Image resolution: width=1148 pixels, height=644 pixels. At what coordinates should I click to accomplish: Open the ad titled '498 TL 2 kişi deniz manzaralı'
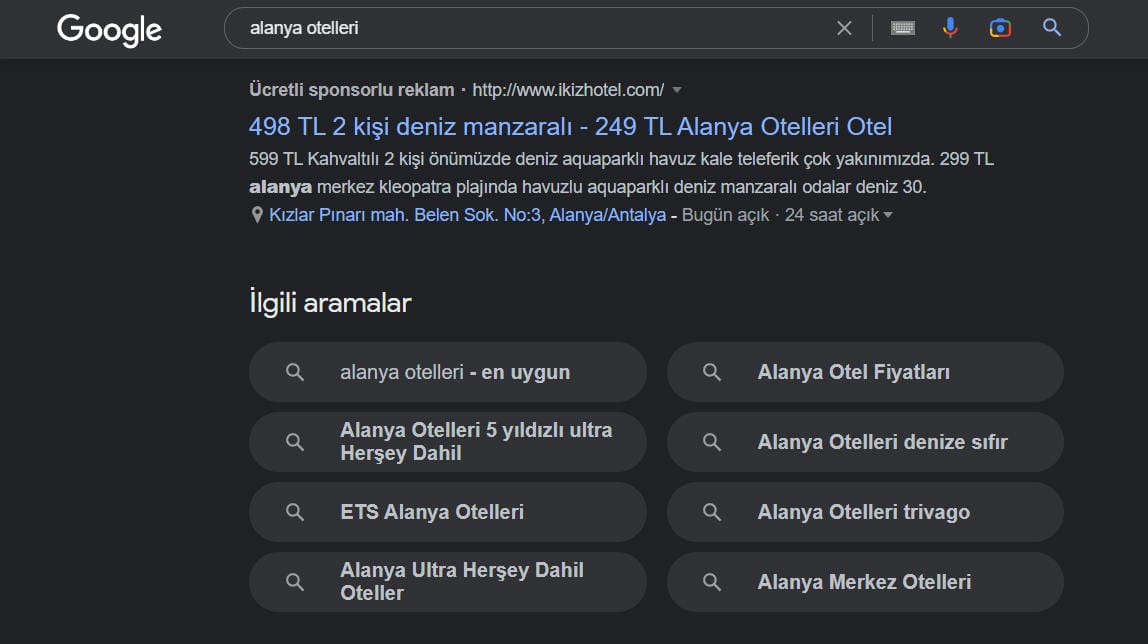(x=570, y=127)
